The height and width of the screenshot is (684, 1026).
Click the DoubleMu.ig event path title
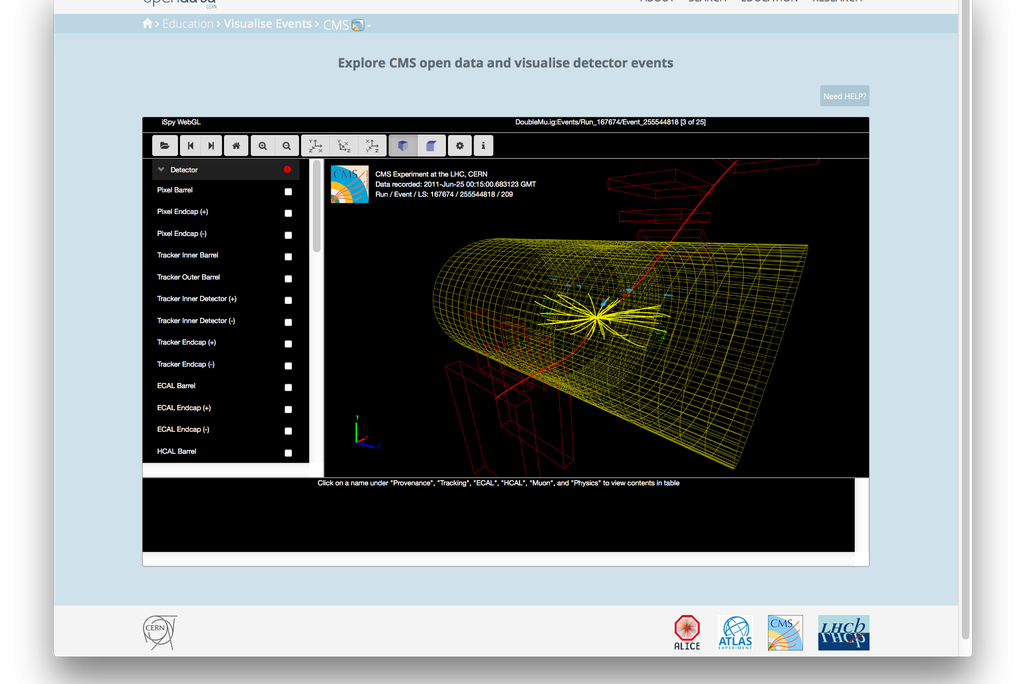(610, 122)
